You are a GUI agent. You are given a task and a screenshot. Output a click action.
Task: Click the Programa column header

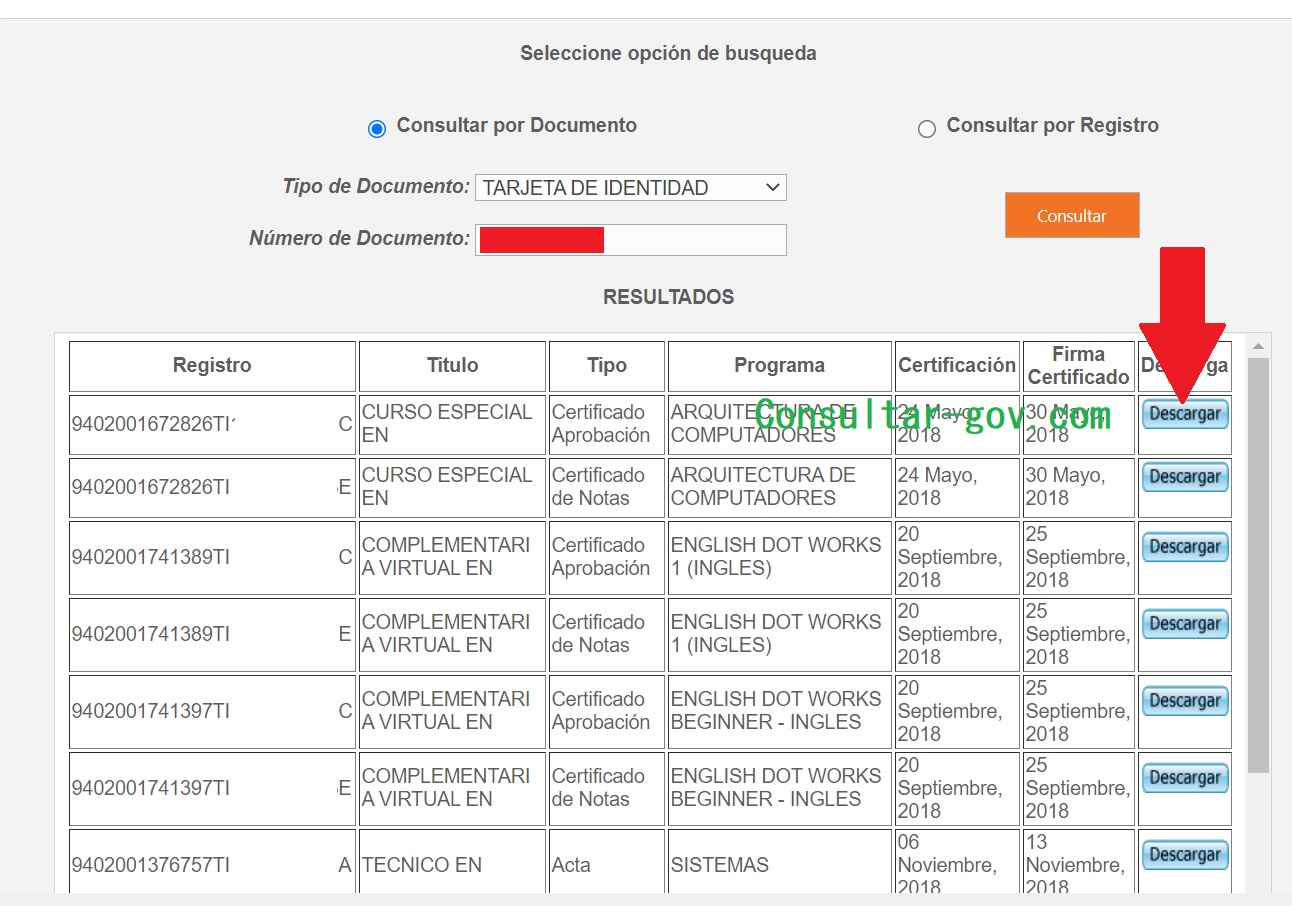pyautogui.click(x=779, y=366)
